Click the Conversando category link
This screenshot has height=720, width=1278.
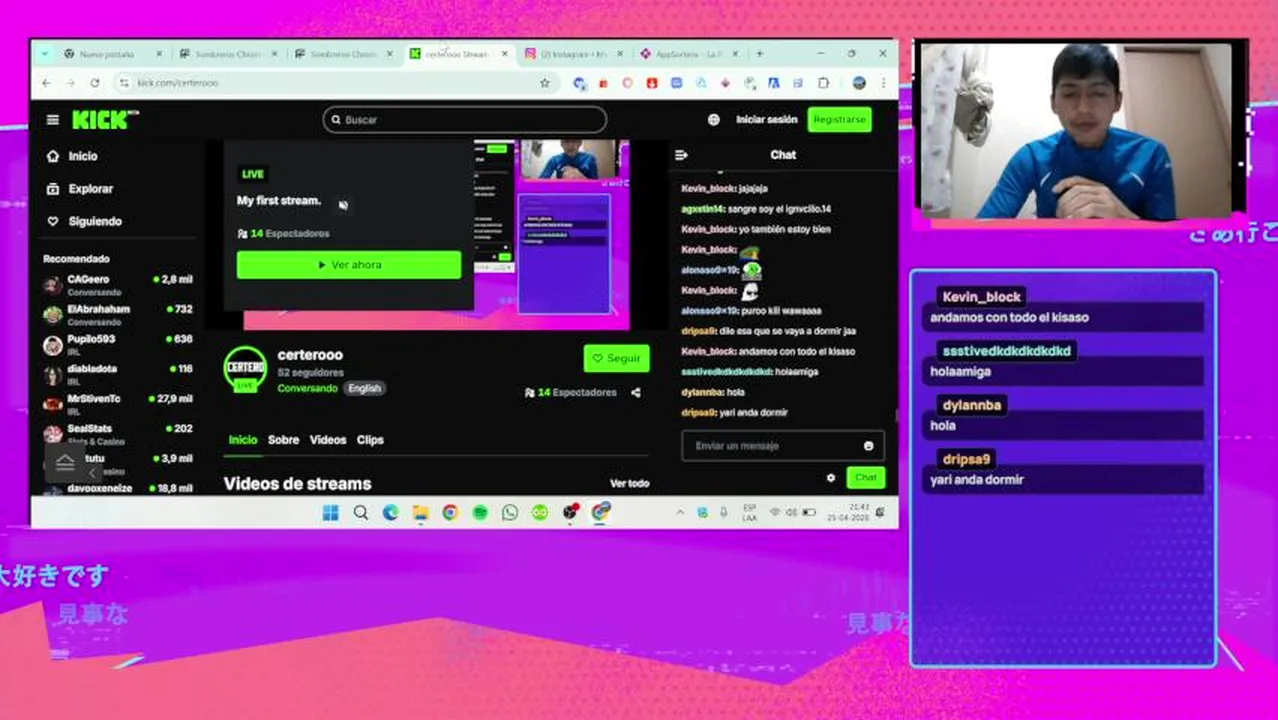pyautogui.click(x=307, y=388)
